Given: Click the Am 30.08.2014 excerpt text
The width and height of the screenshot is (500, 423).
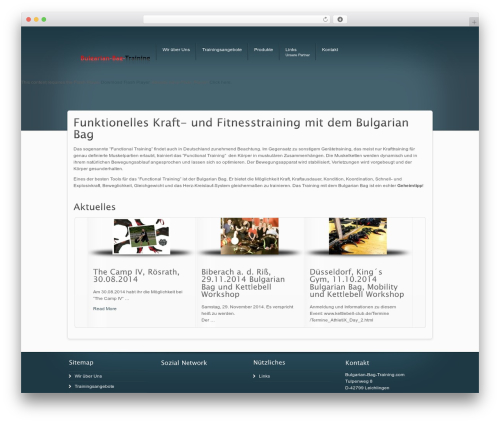Looking at the screenshot, I should pyautogui.click(x=138, y=295).
